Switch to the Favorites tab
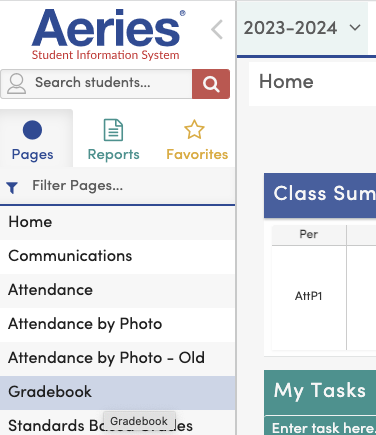 (x=197, y=140)
